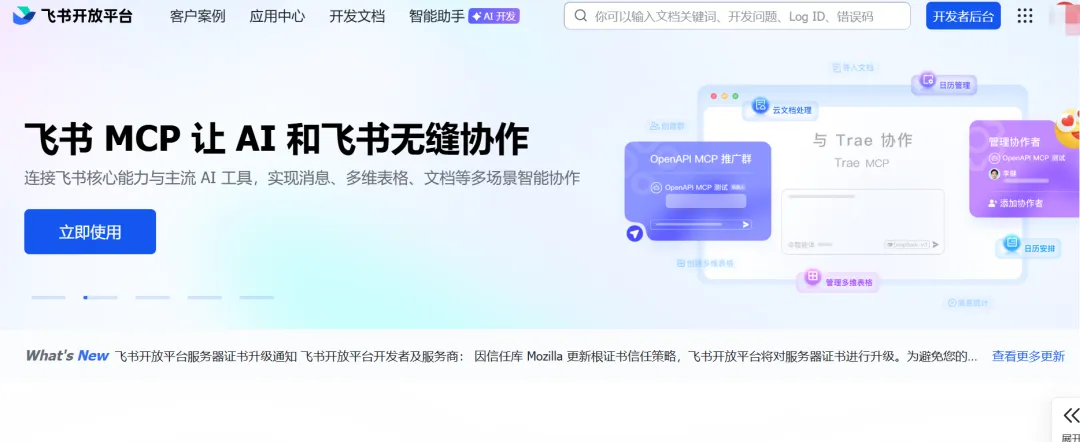
Task: Click the heart-eyes emoji sticker
Action: coord(1068,127)
